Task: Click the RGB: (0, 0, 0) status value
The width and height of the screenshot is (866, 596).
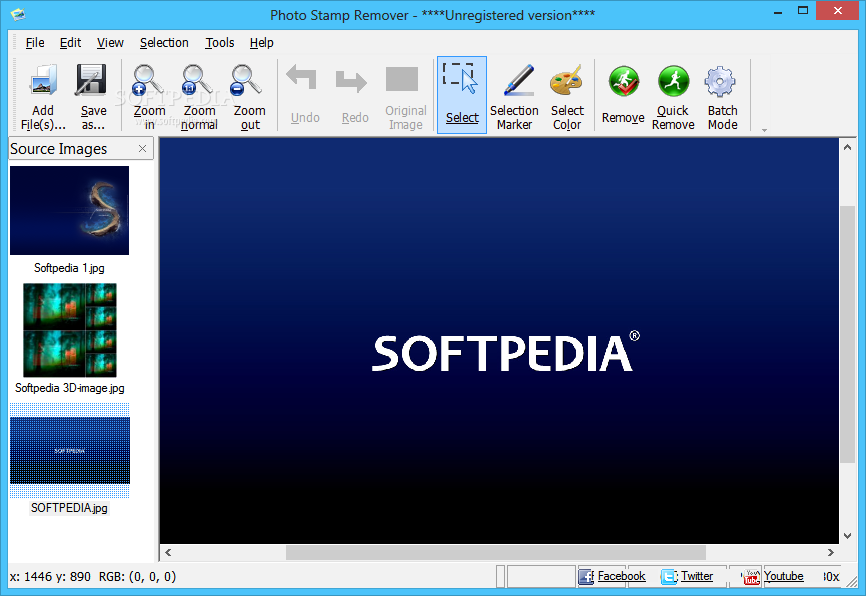Action: point(138,576)
